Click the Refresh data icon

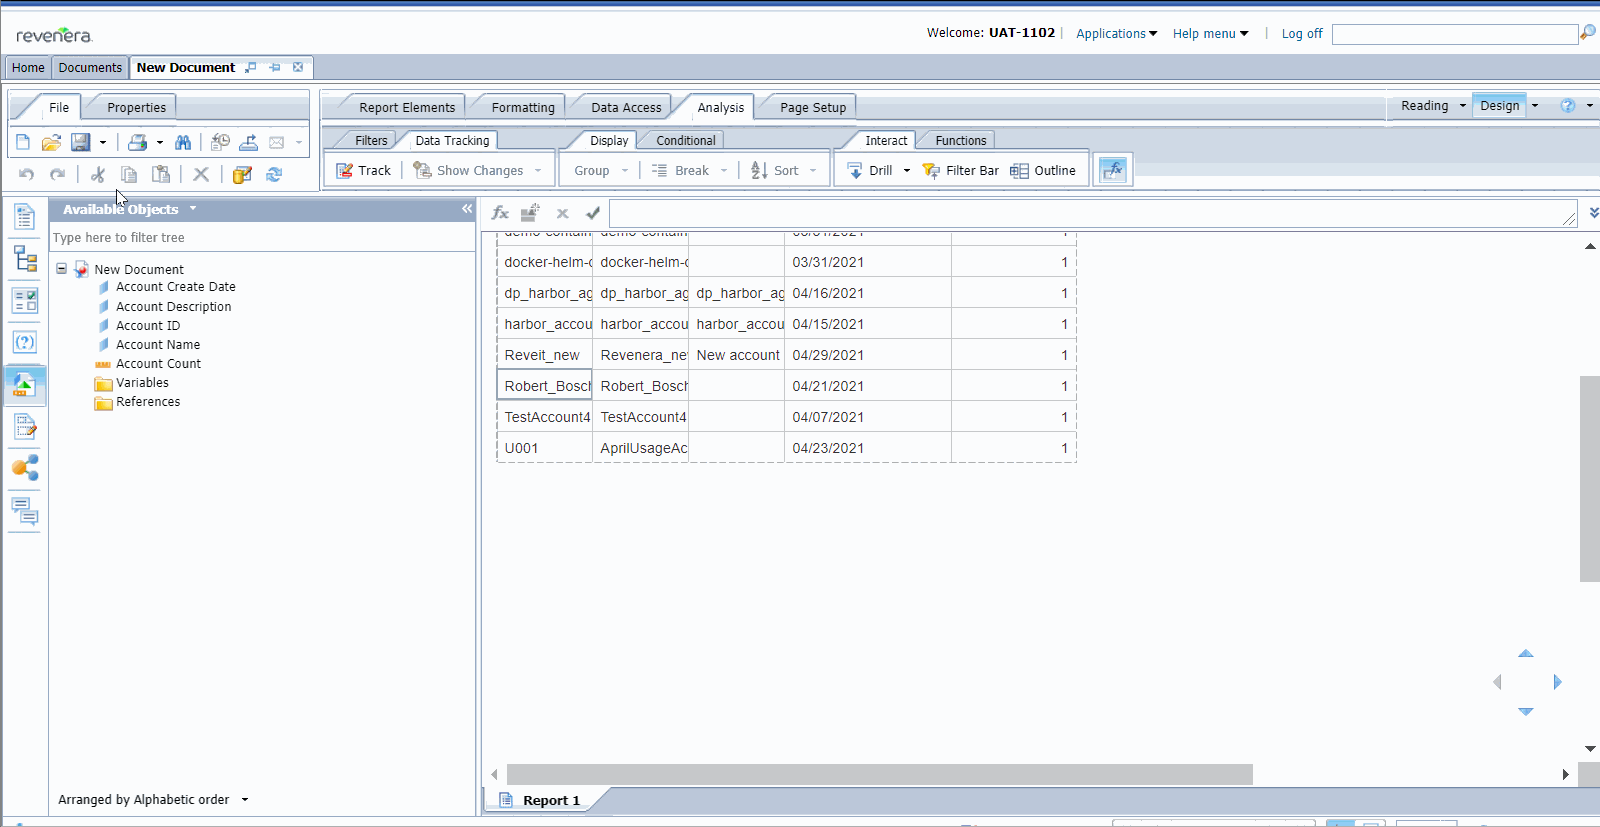274,174
